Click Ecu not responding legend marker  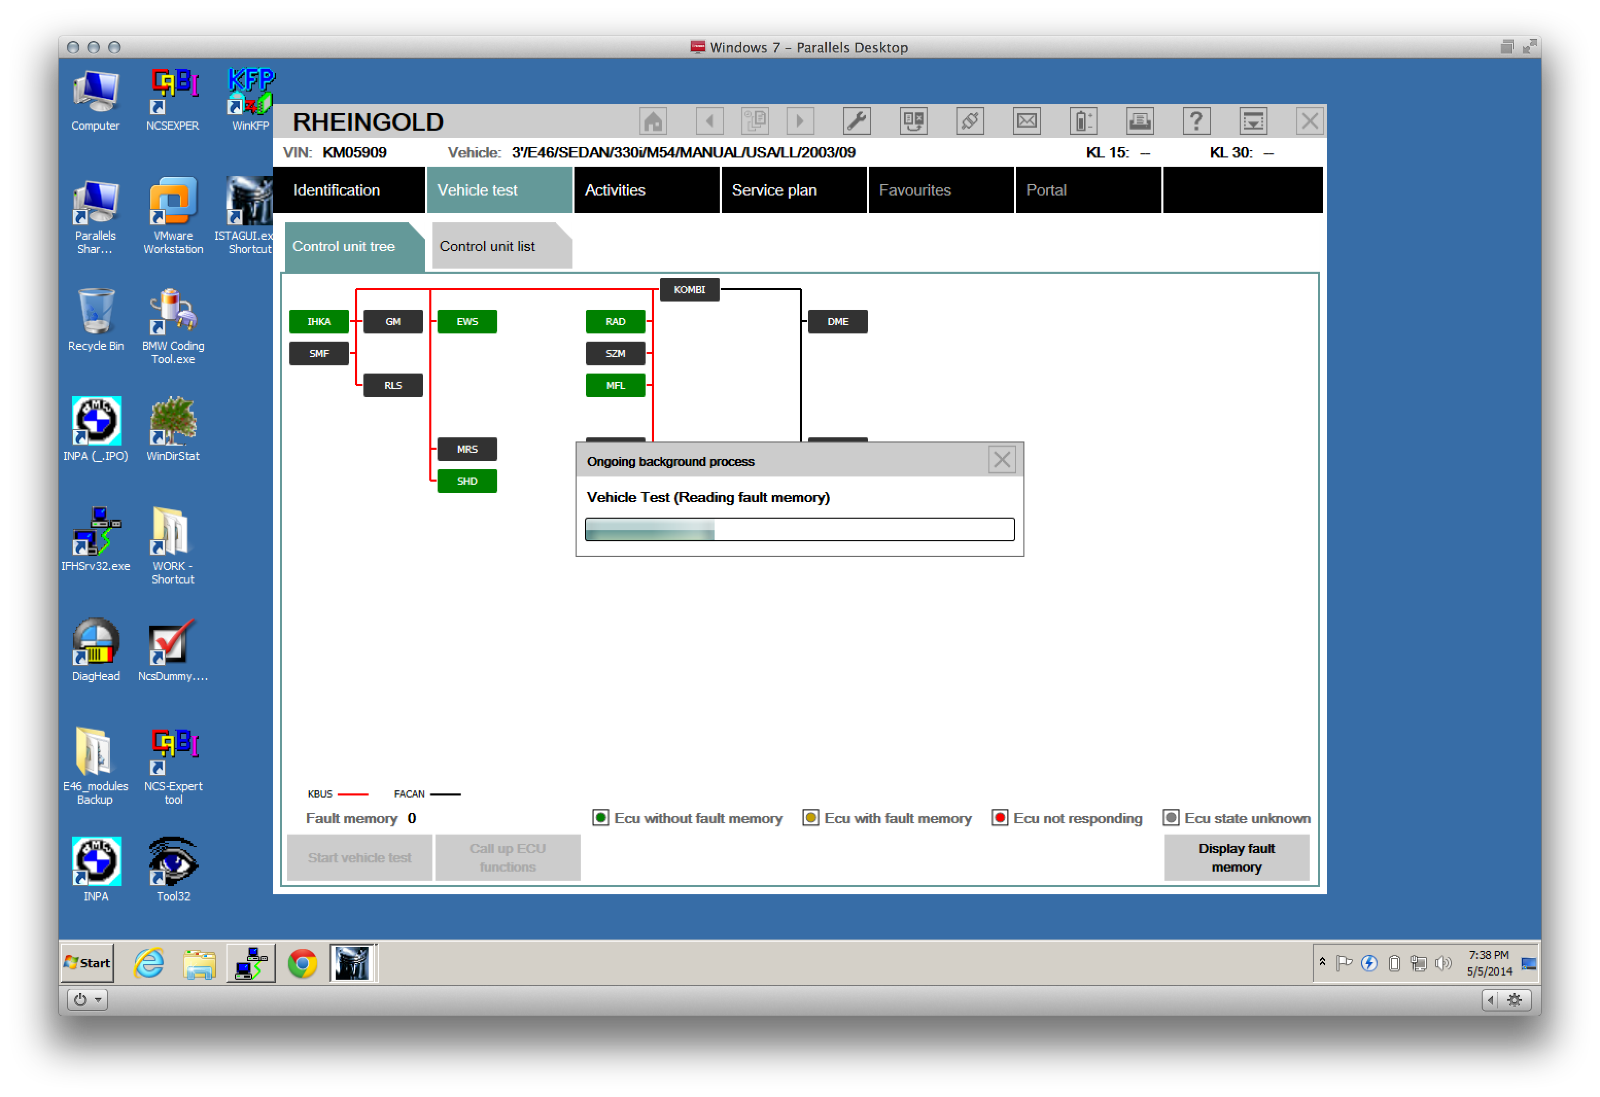tap(1000, 818)
